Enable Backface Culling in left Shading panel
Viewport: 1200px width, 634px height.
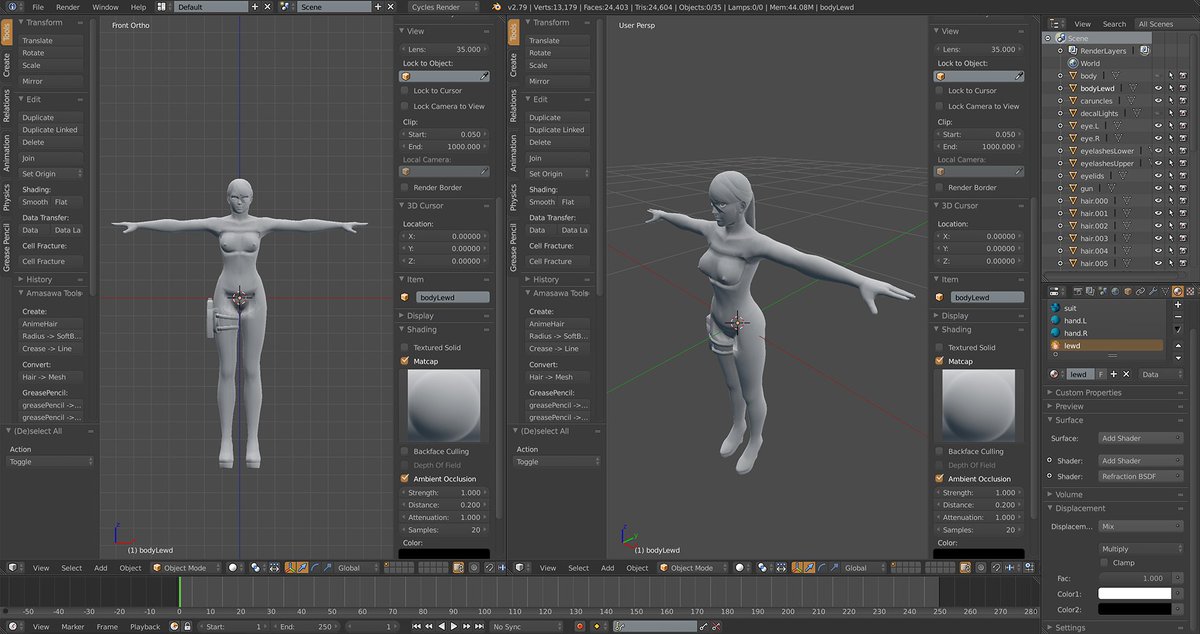coord(405,451)
